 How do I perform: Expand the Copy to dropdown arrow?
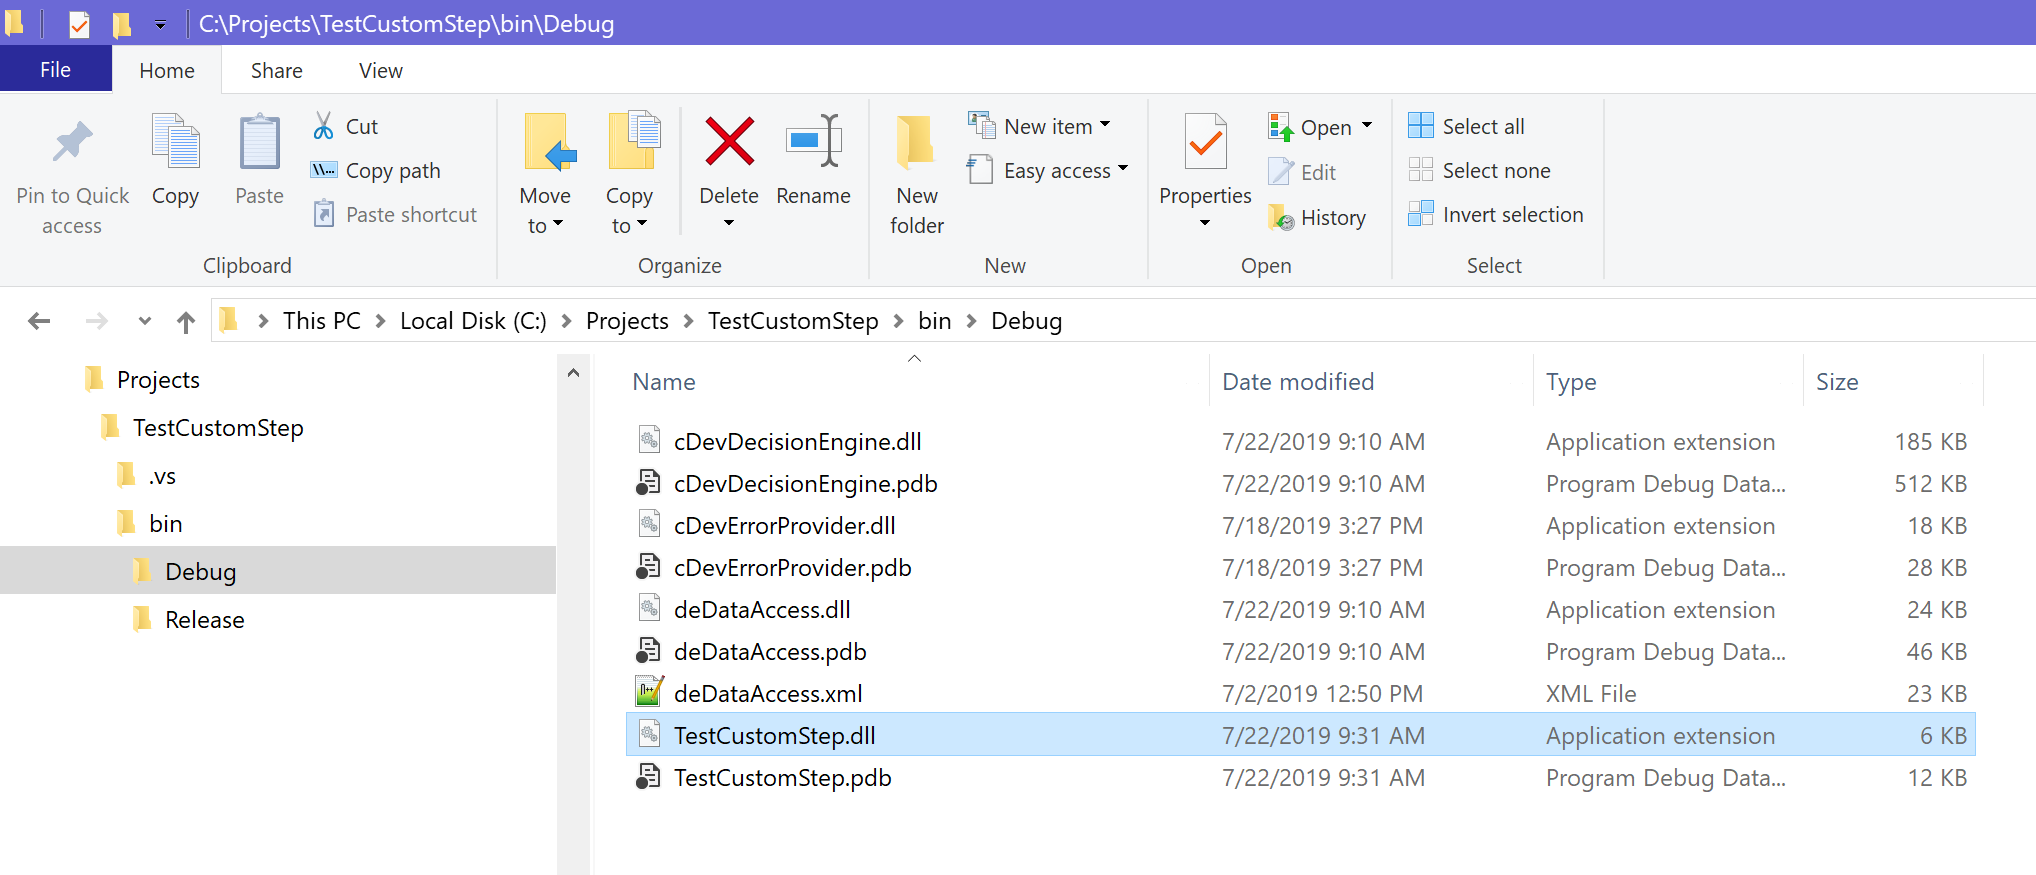[x=642, y=224]
